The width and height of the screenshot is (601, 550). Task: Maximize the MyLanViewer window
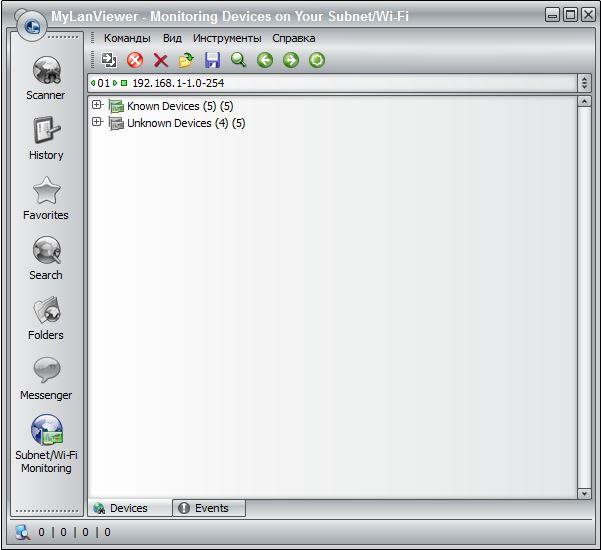coord(570,15)
